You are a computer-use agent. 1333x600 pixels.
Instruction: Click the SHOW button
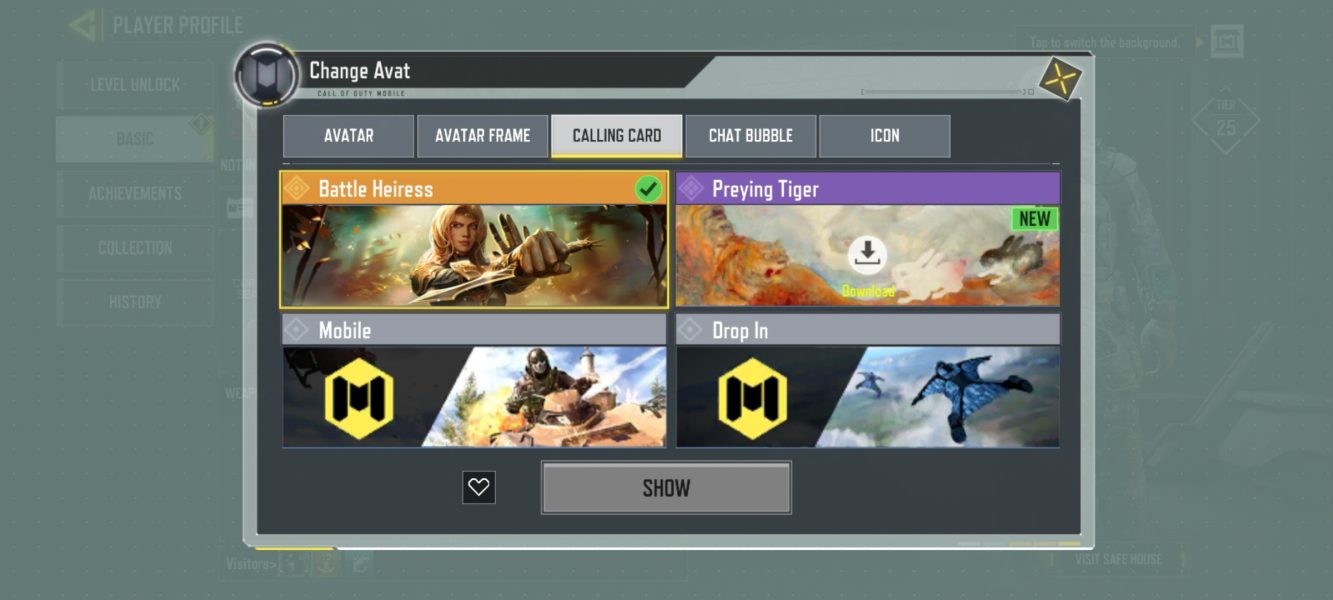pos(666,488)
